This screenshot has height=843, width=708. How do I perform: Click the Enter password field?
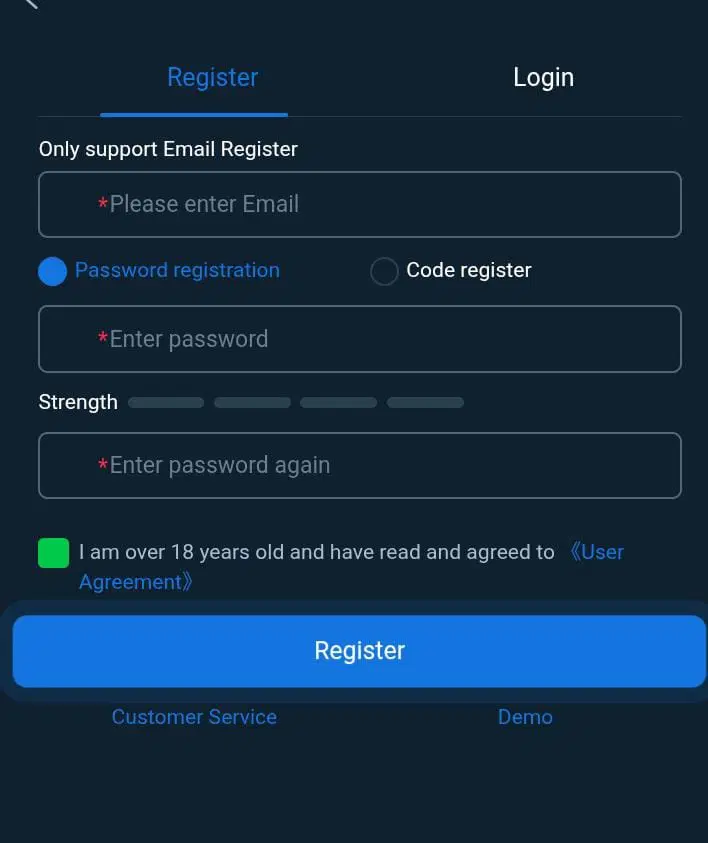tap(360, 339)
